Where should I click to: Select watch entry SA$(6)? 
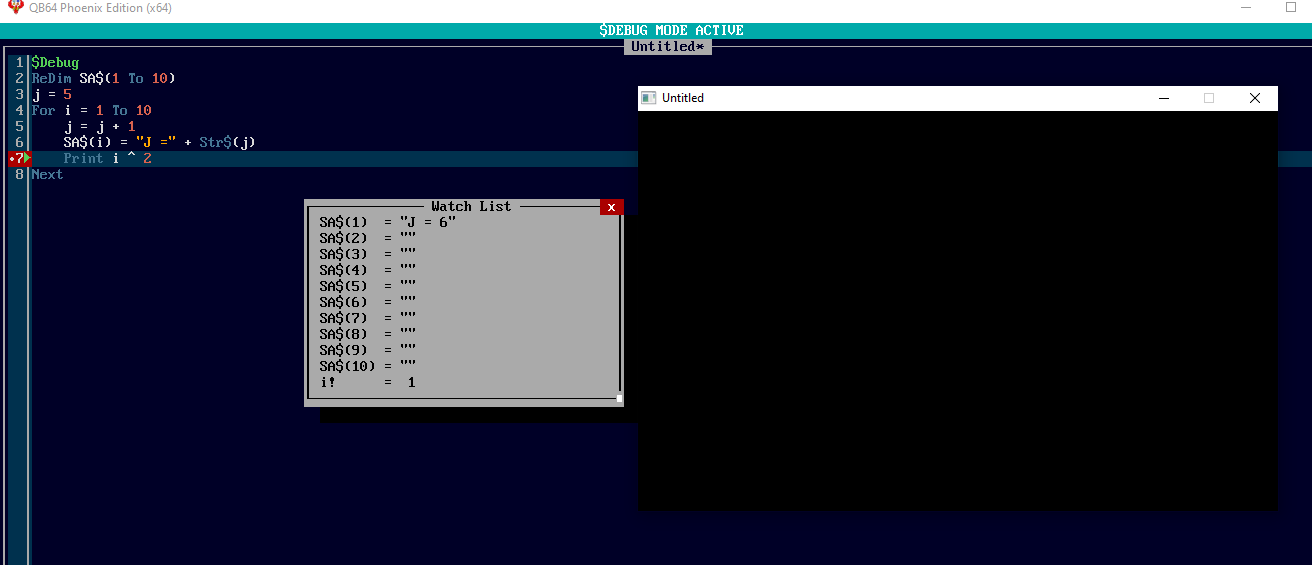coord(368,302)
